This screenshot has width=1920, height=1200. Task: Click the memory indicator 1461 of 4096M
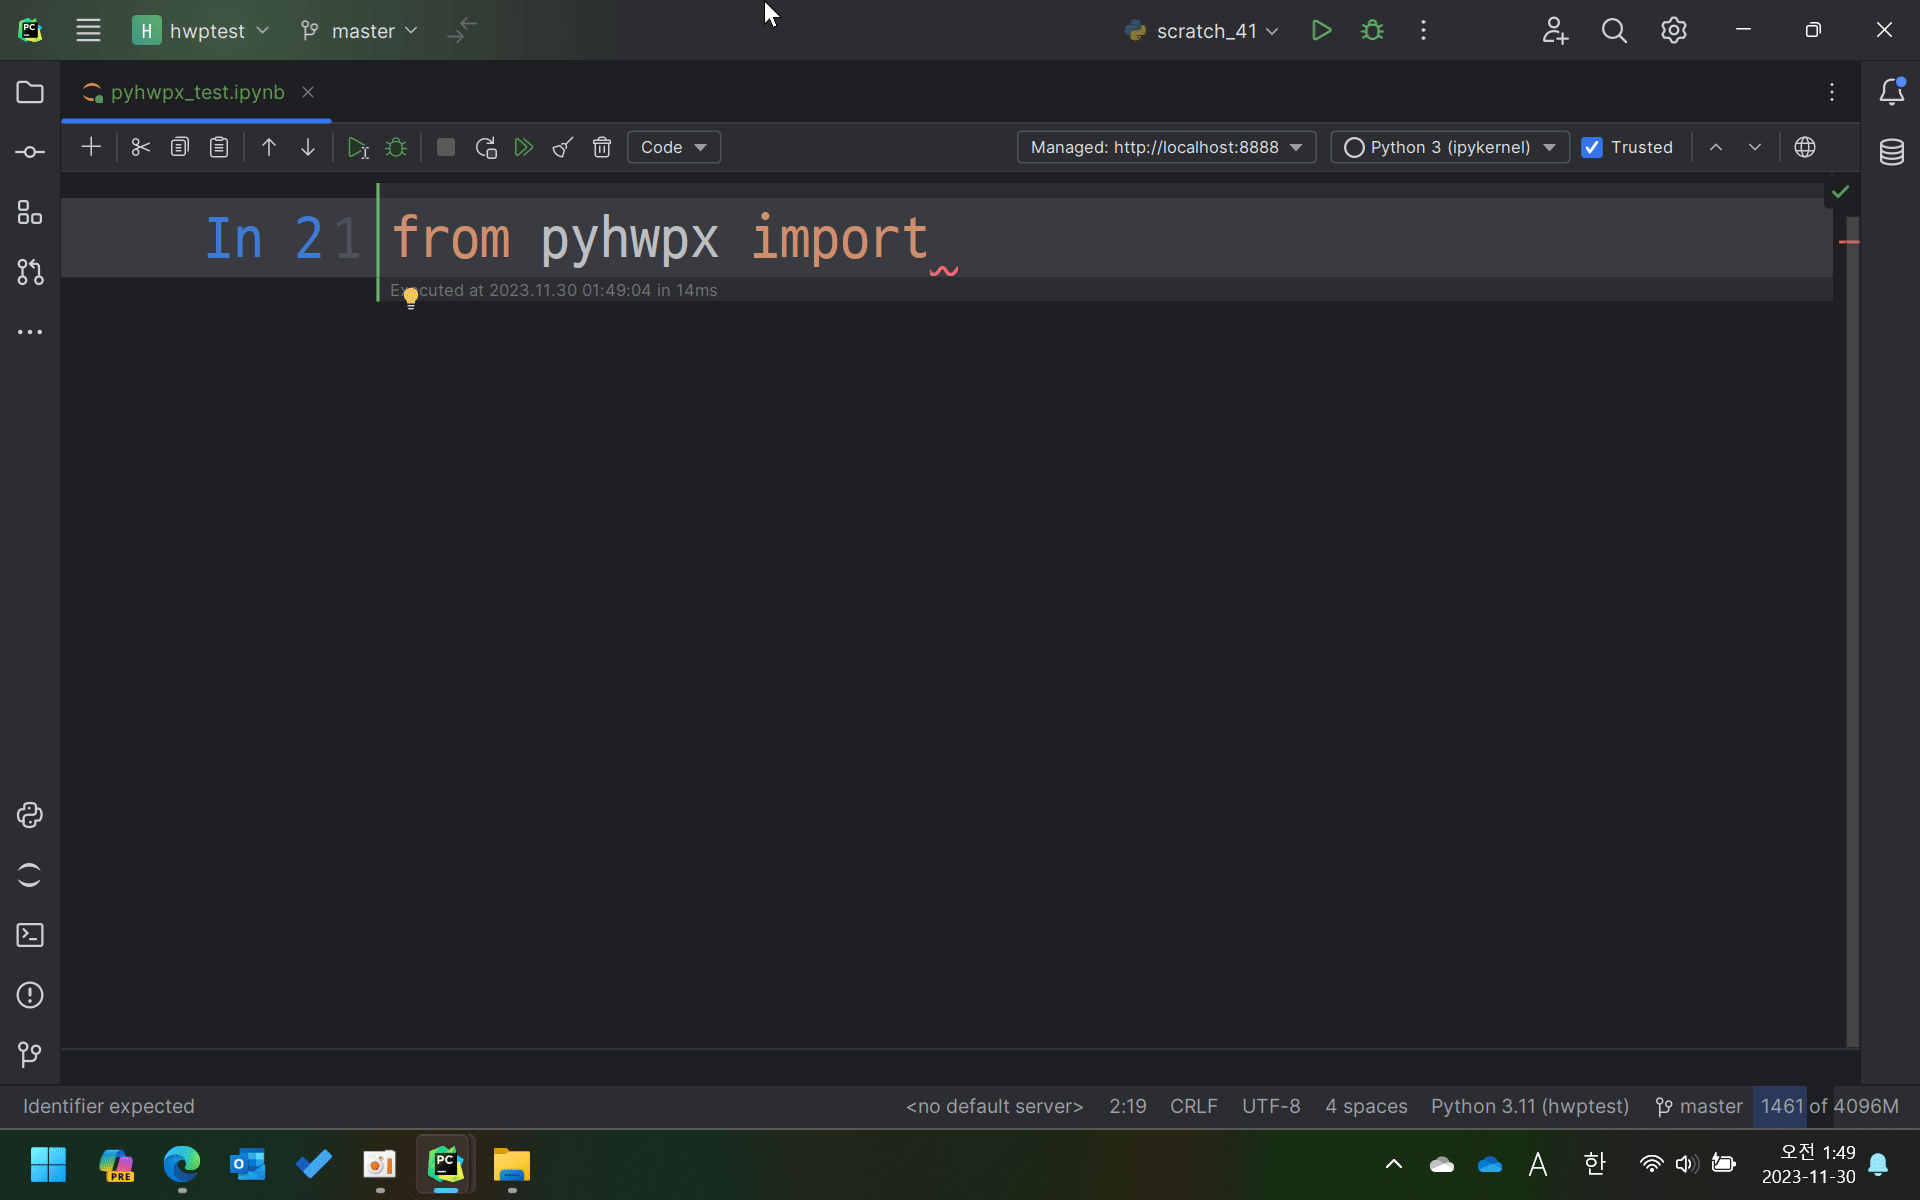[1829, 1106]
